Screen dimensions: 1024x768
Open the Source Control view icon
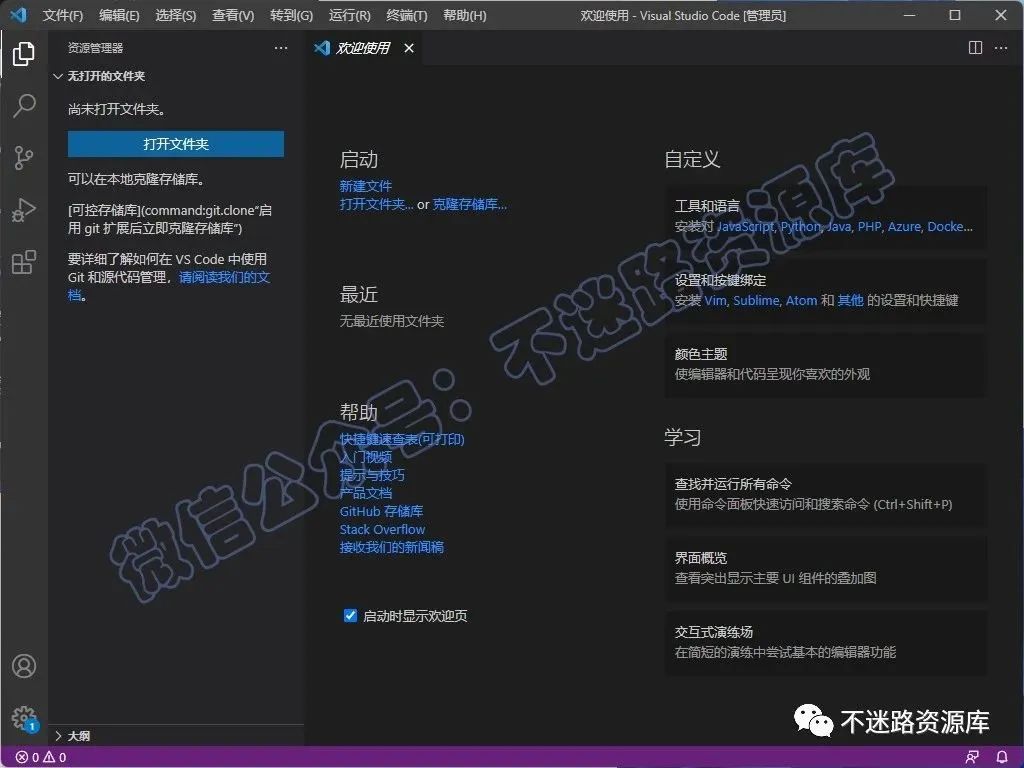(x=24, y=157)
